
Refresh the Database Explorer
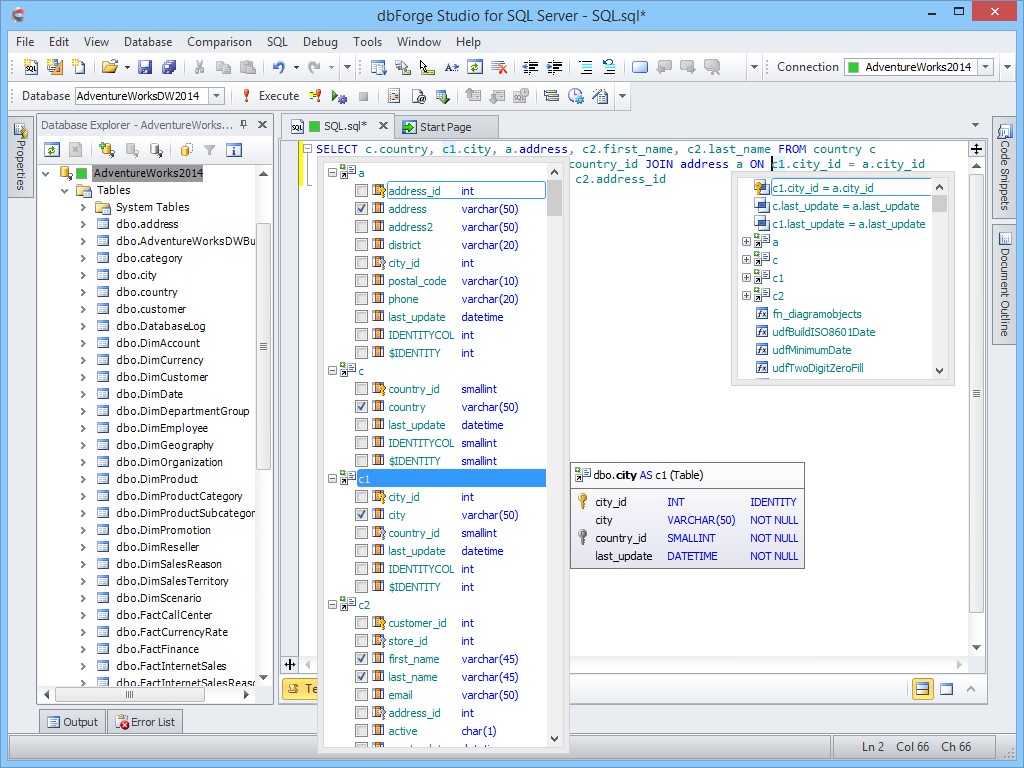52,150
